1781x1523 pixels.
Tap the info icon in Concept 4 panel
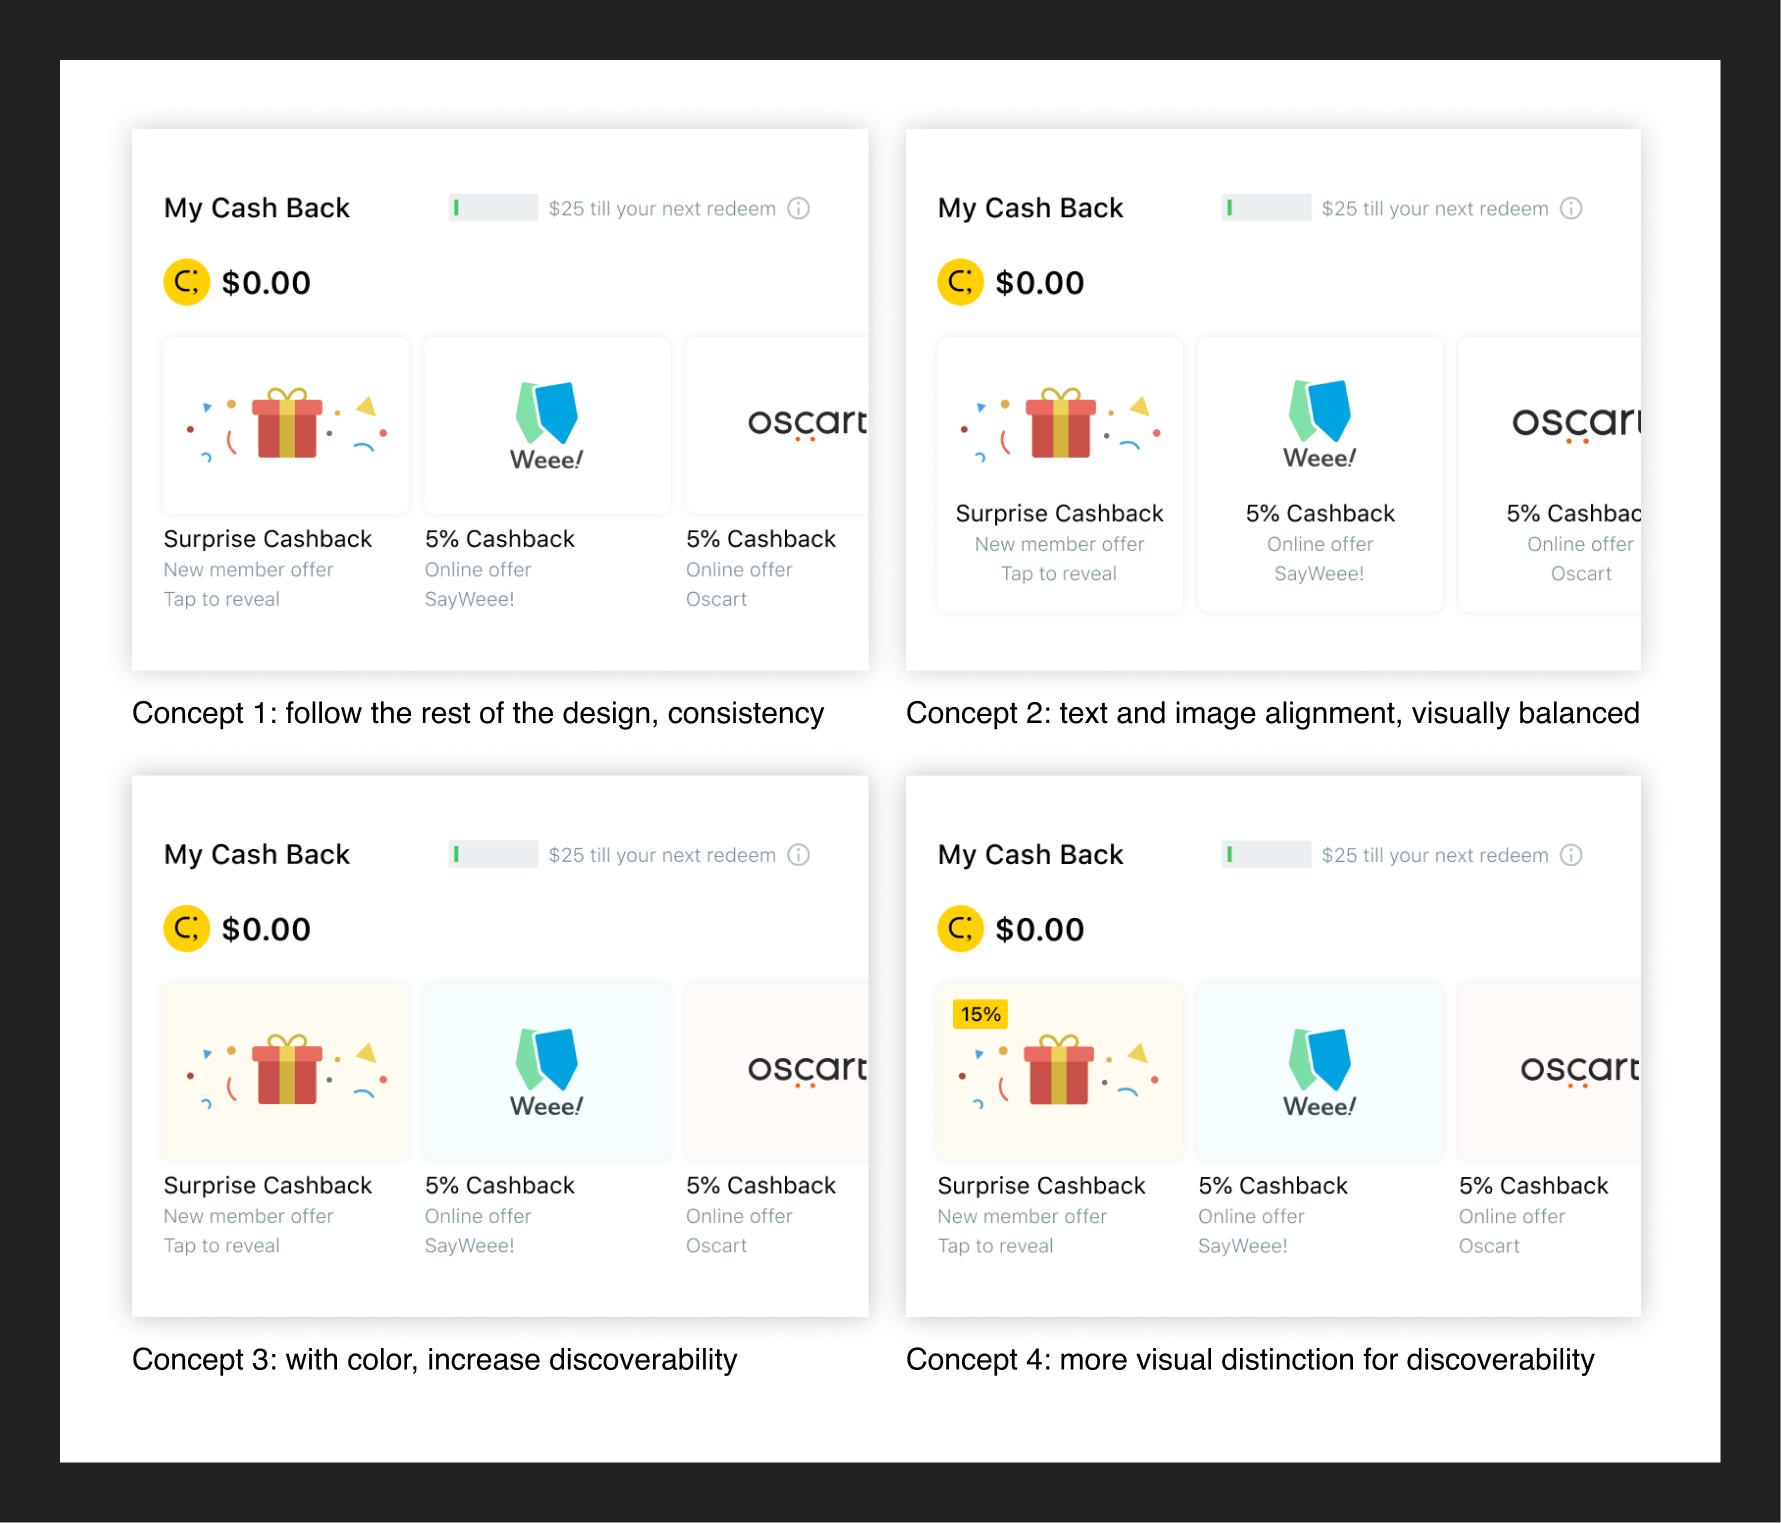1571,855
